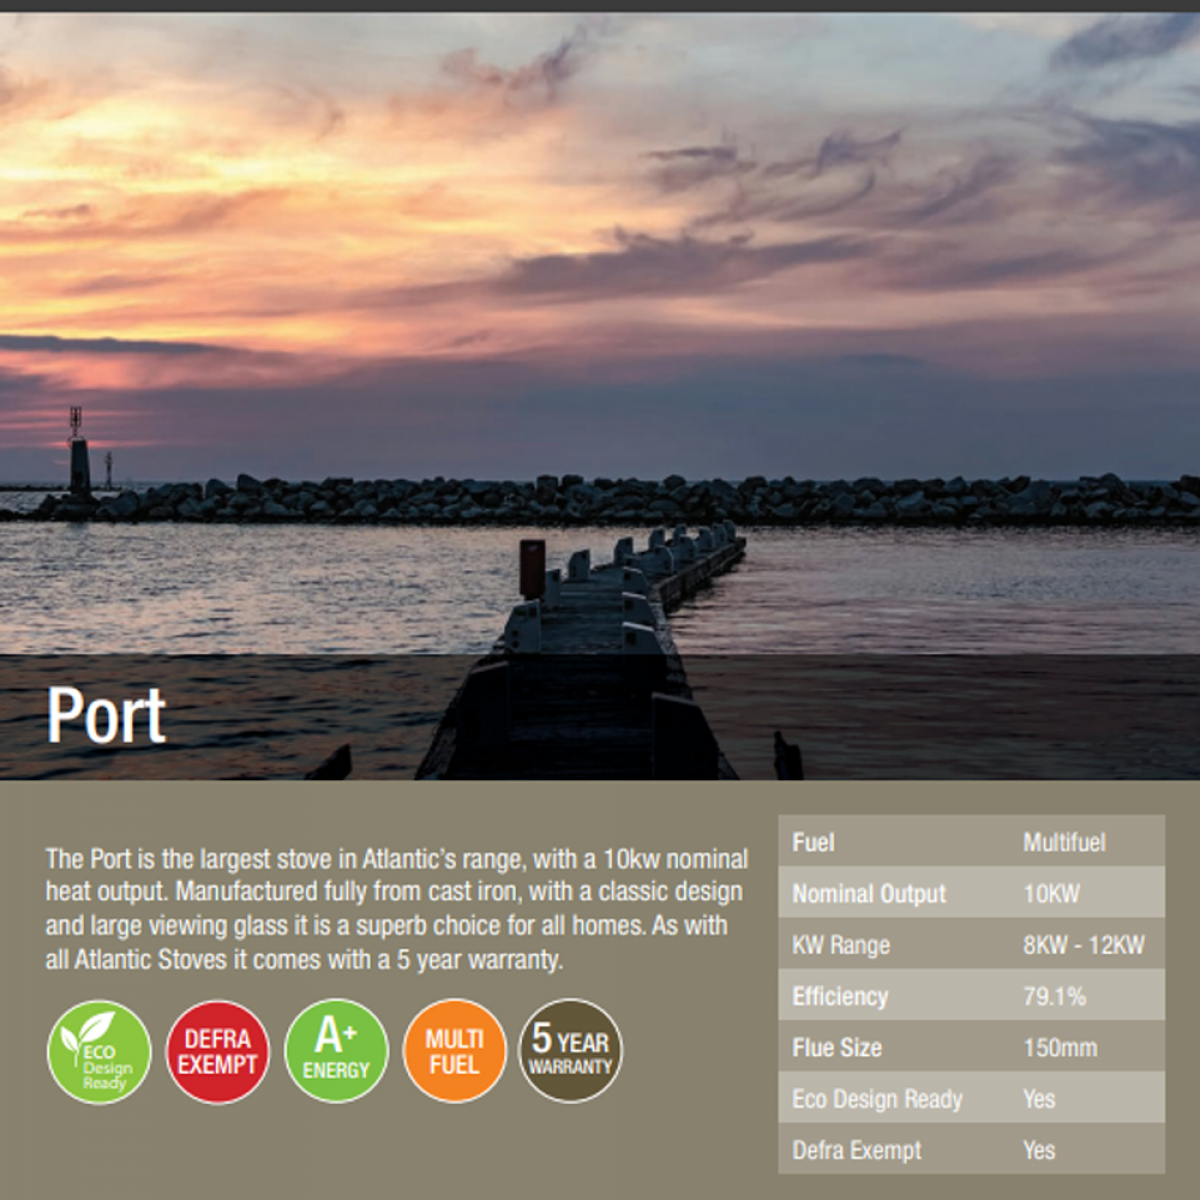1200x1200 pixels.
Task: Click the KW Range label
Action: 841,945
